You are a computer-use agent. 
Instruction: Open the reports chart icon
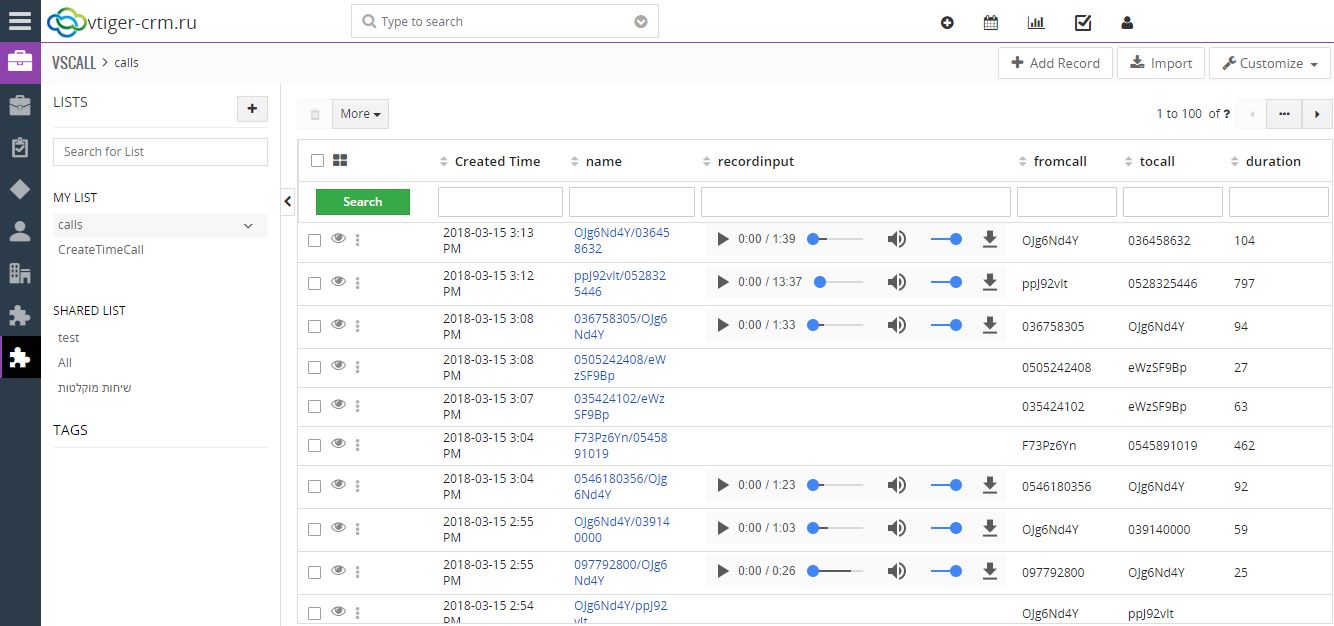(x=1036, y=23)
